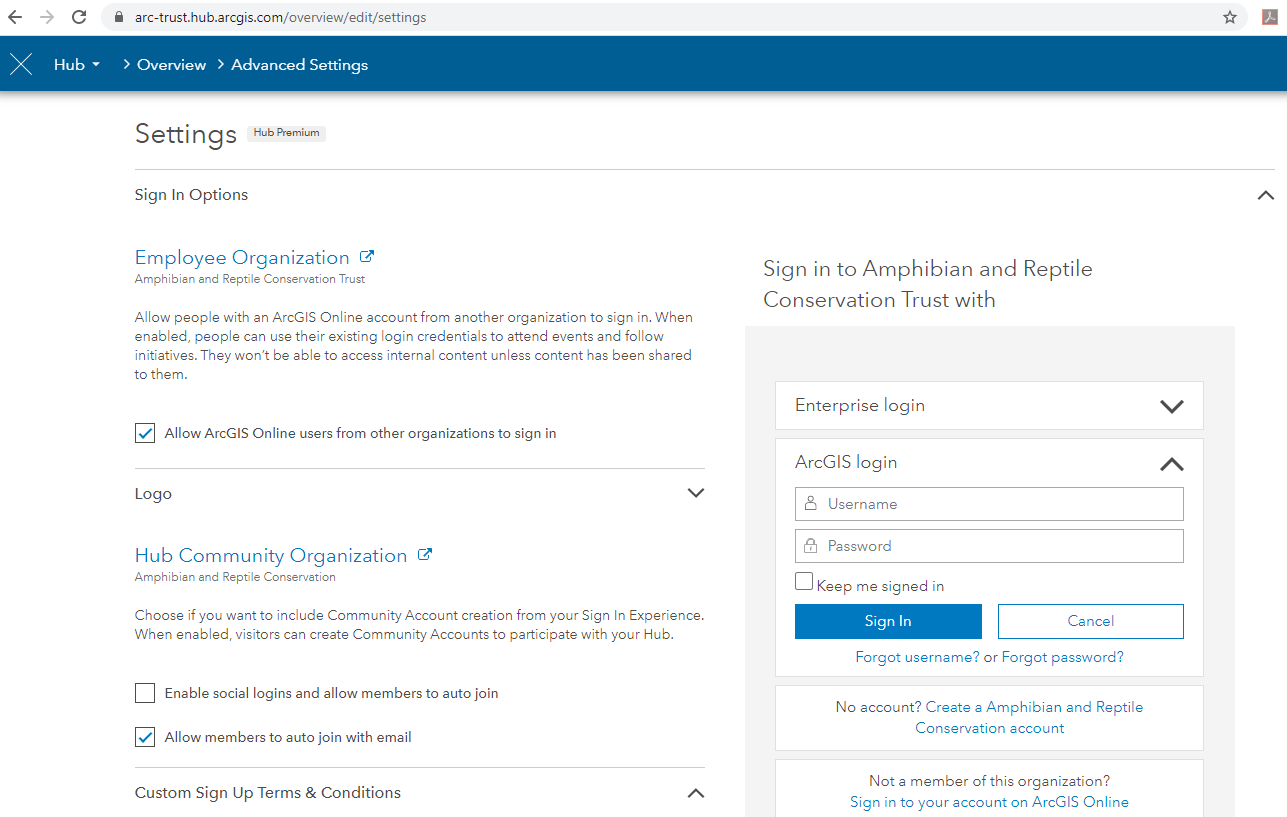
Task: Expand the Enterprise login panel
Action: [x=1171, y=406]
